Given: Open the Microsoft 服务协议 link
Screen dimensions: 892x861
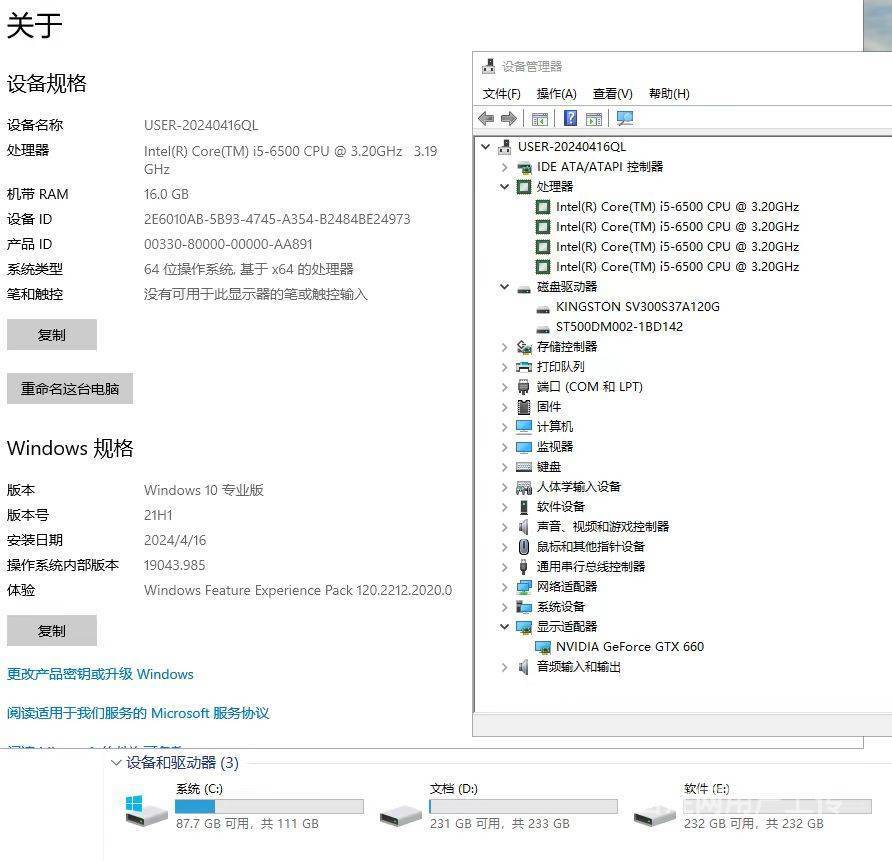Looking at the screenshot, I should coord(138,713).
